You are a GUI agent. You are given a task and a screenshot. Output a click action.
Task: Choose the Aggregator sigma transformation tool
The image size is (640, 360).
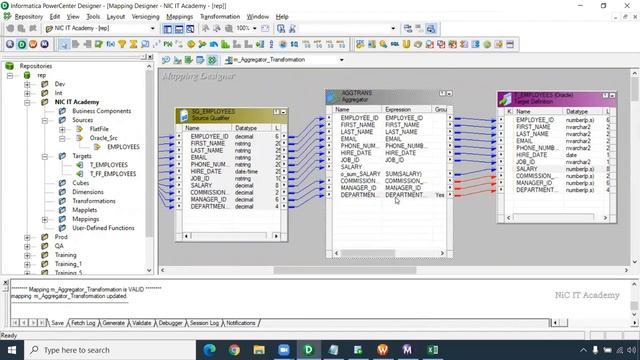(133, 44)
